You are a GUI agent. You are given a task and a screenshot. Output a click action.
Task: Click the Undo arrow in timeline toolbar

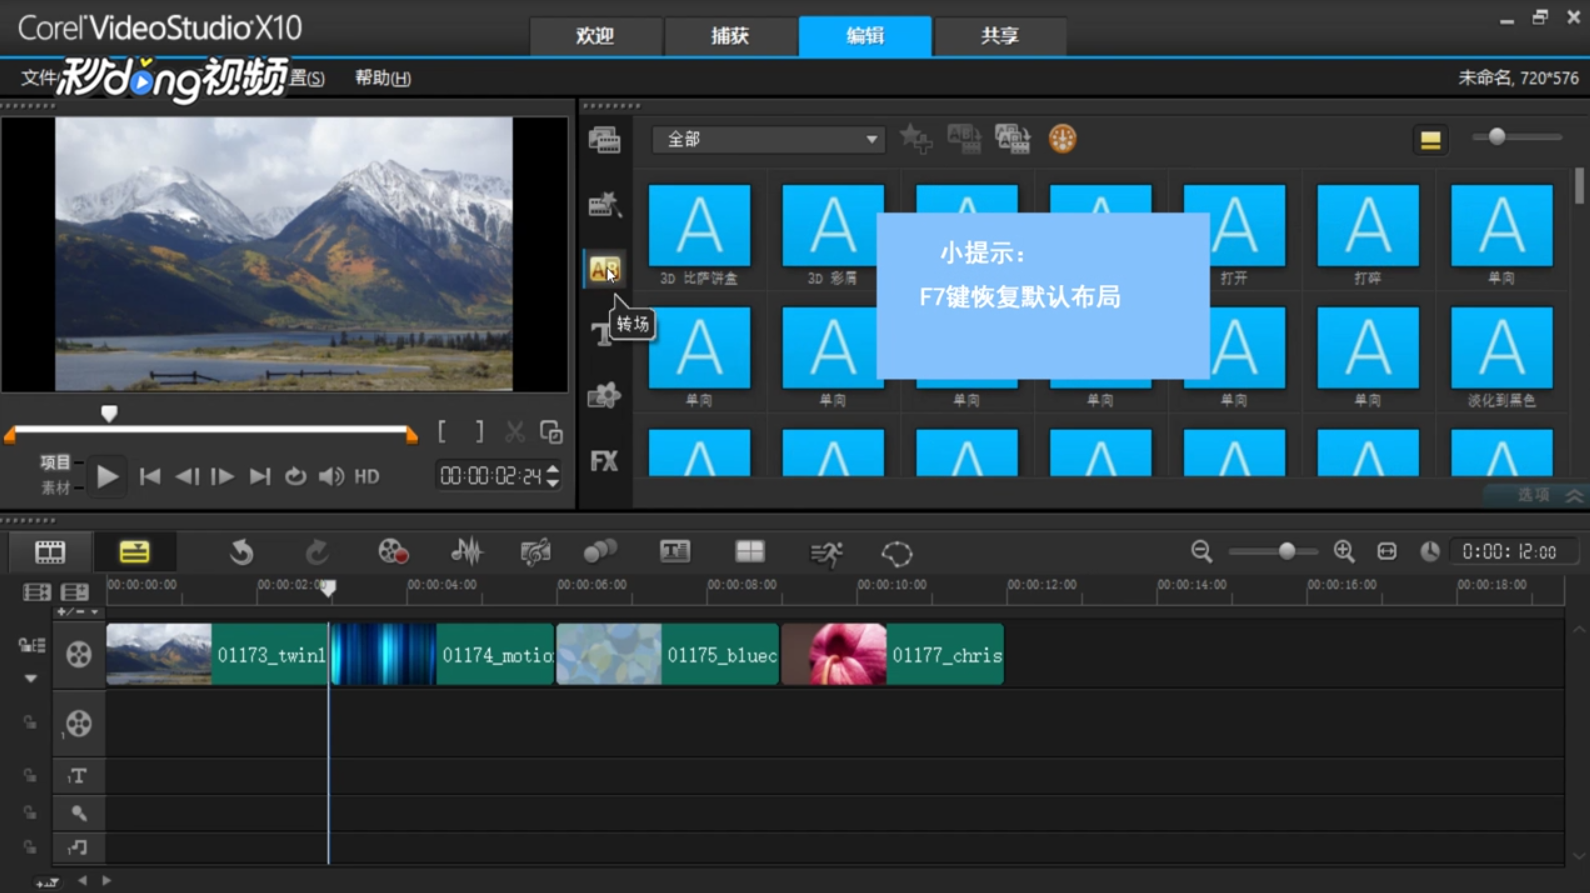(241, 552)
